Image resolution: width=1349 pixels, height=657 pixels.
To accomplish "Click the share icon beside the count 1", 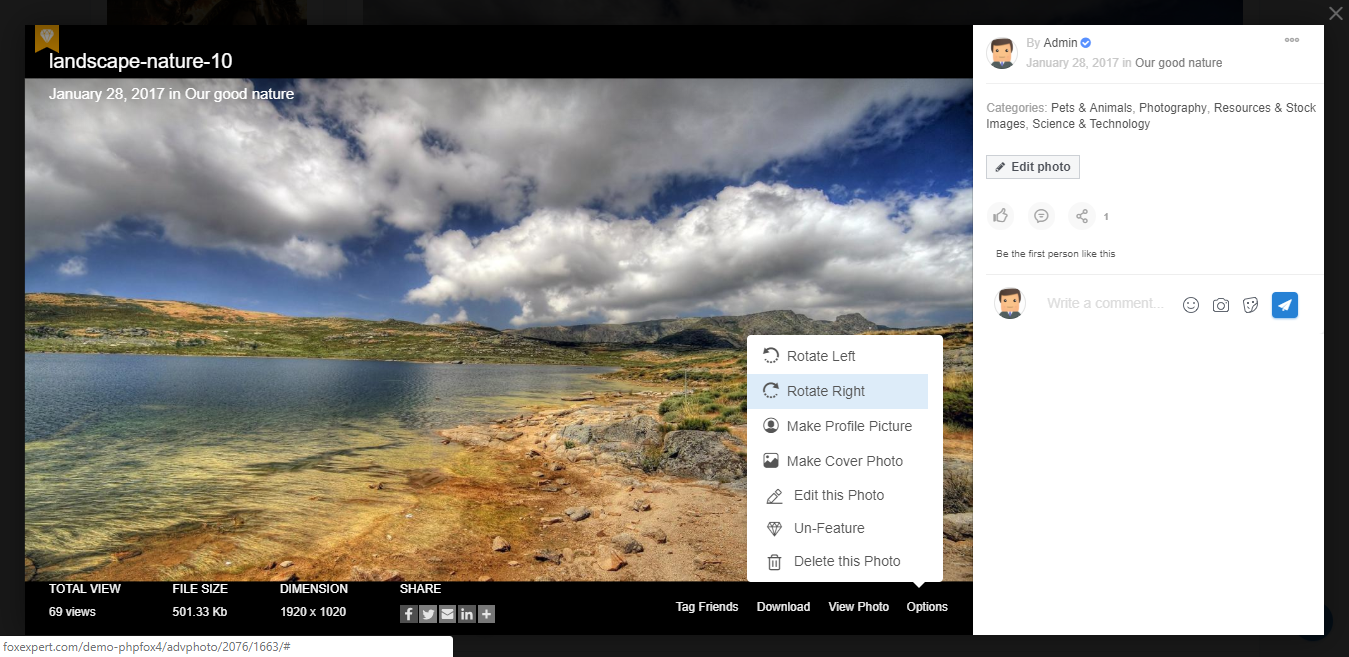I will (x=1082, y=216).
